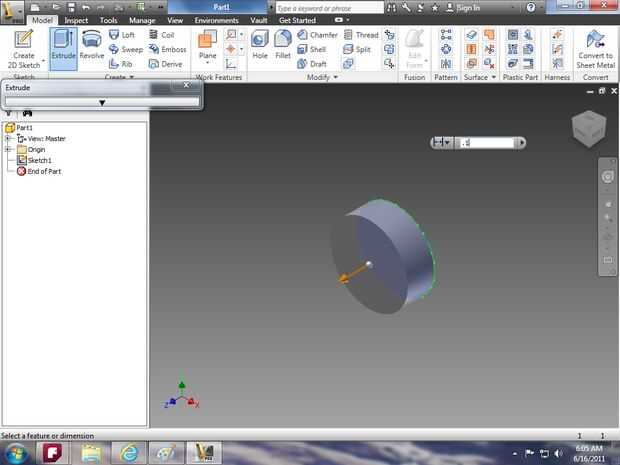Click the Help question mark icon
The width and height of the screenshot is (620, 465).
pos(531,7)
